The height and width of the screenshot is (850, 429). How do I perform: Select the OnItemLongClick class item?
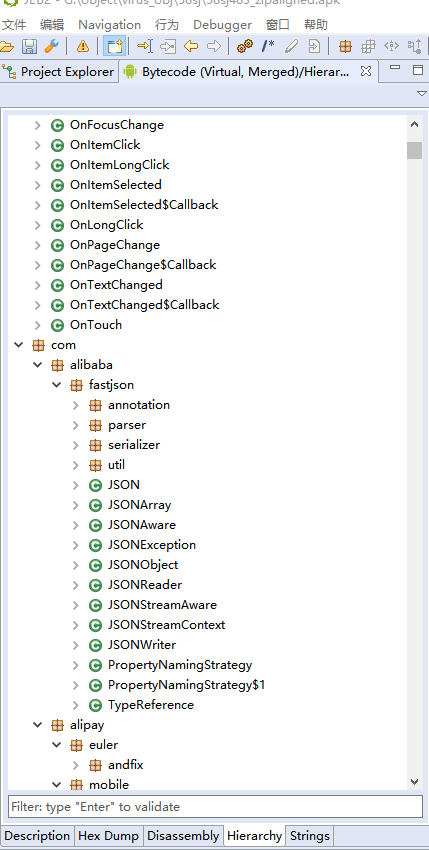(x=119, y=165)
